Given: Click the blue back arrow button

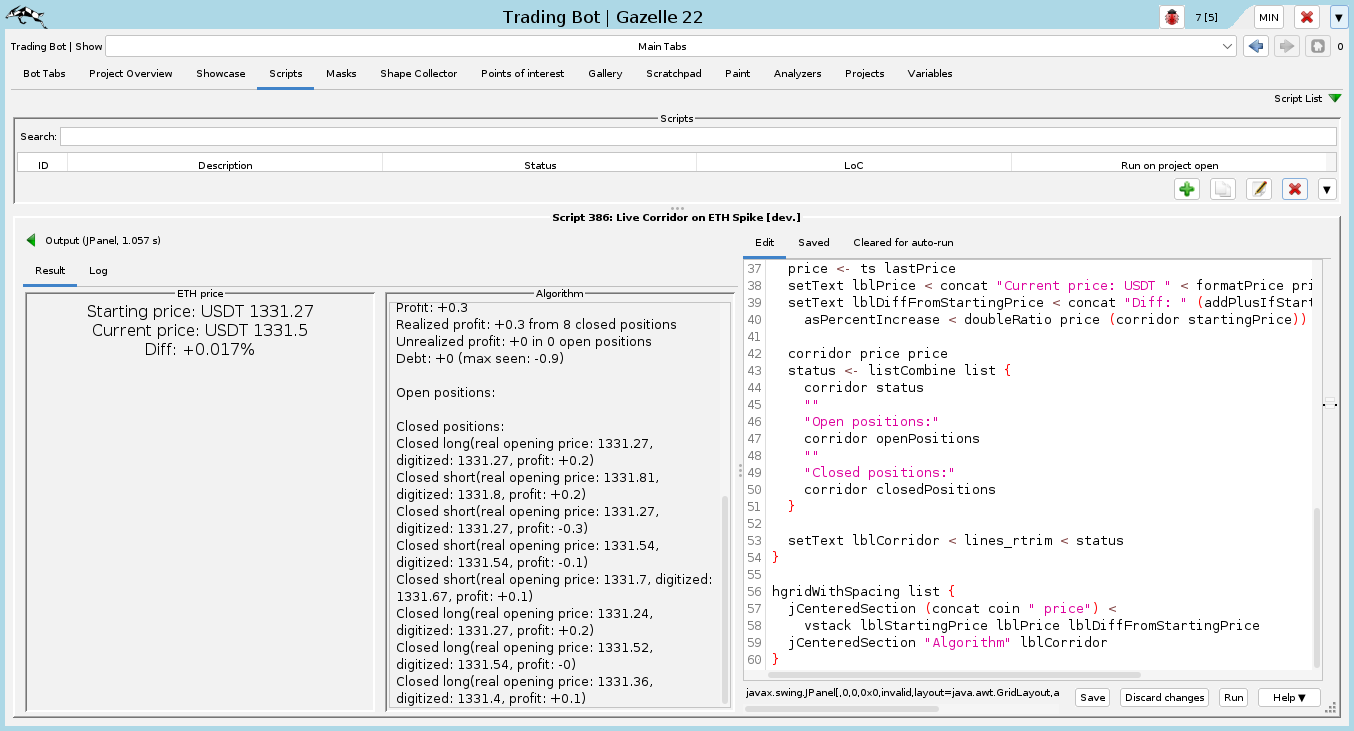Looking at the screenshot, I should [x=1256, y=46].
